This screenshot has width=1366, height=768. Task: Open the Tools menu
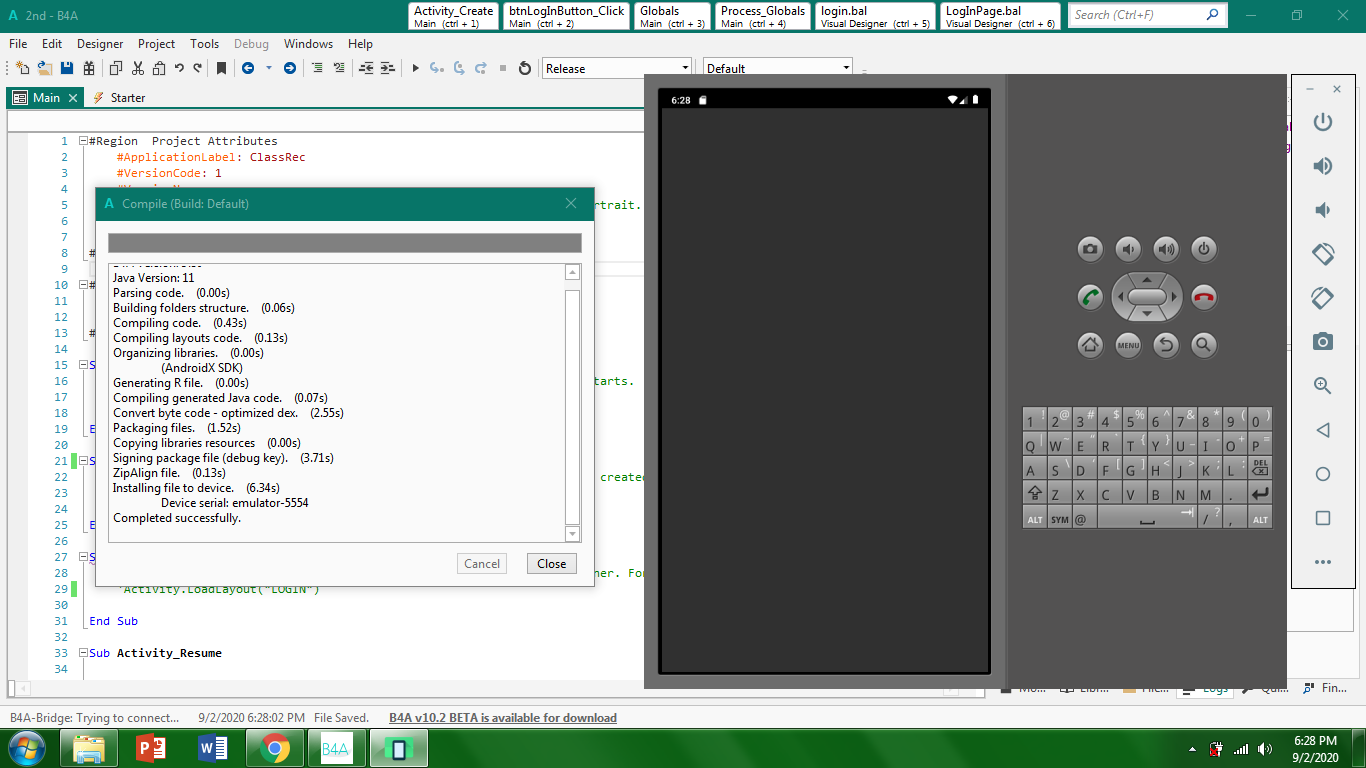pos(204,44)
